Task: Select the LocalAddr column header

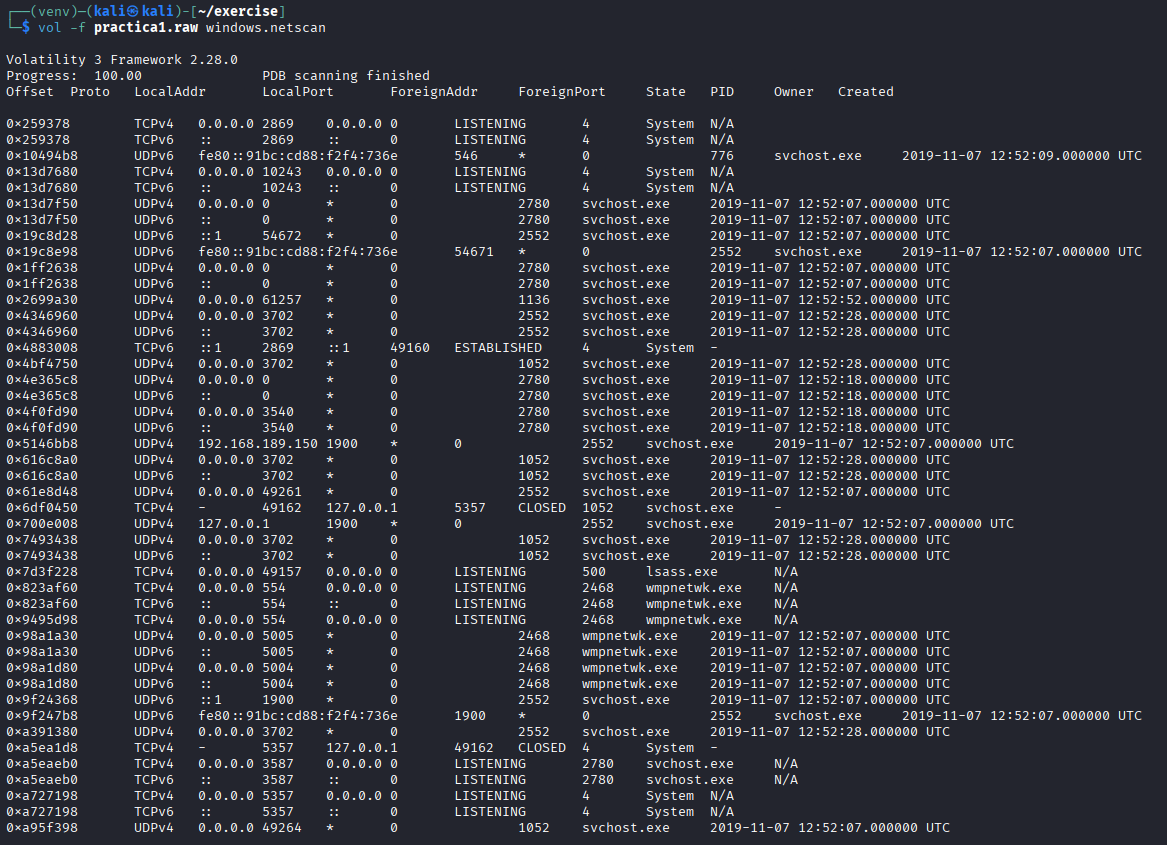Action: pyautogui.click(x=170, y=92)
